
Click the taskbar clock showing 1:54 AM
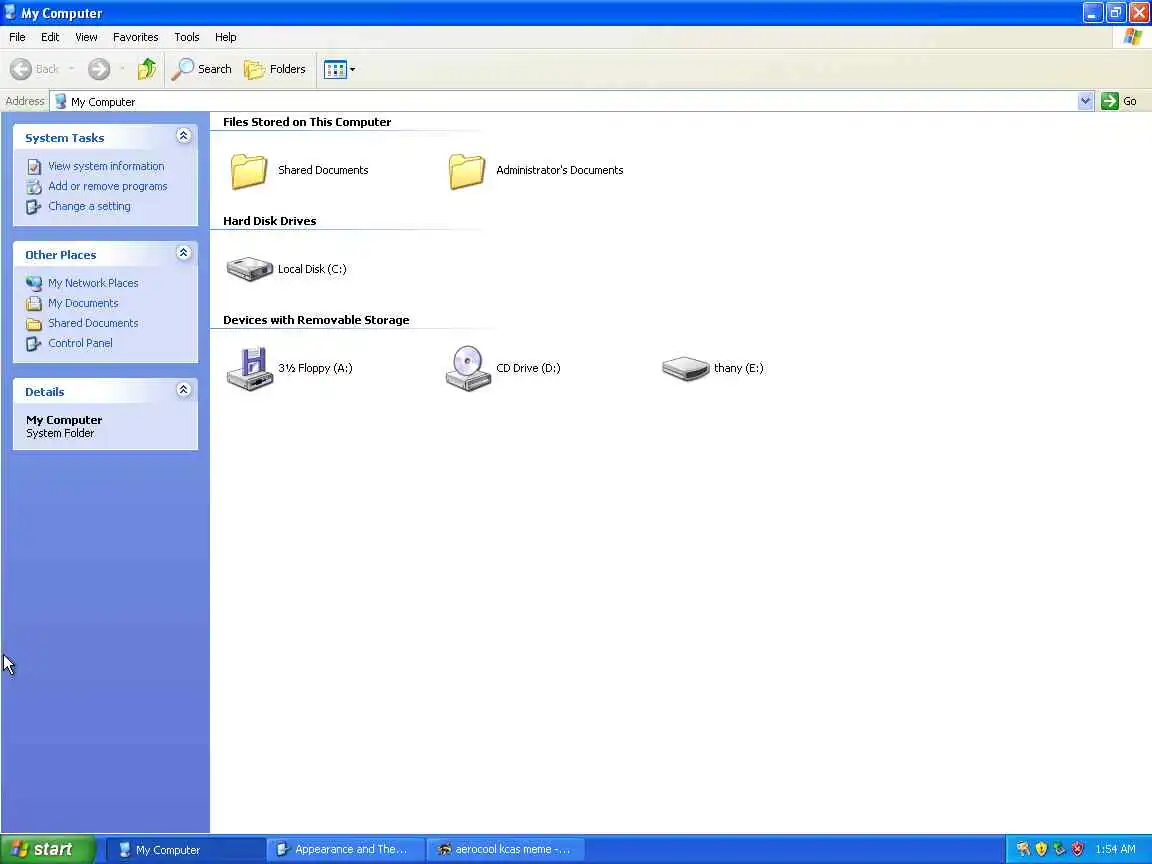click(x=1115, y=849)
